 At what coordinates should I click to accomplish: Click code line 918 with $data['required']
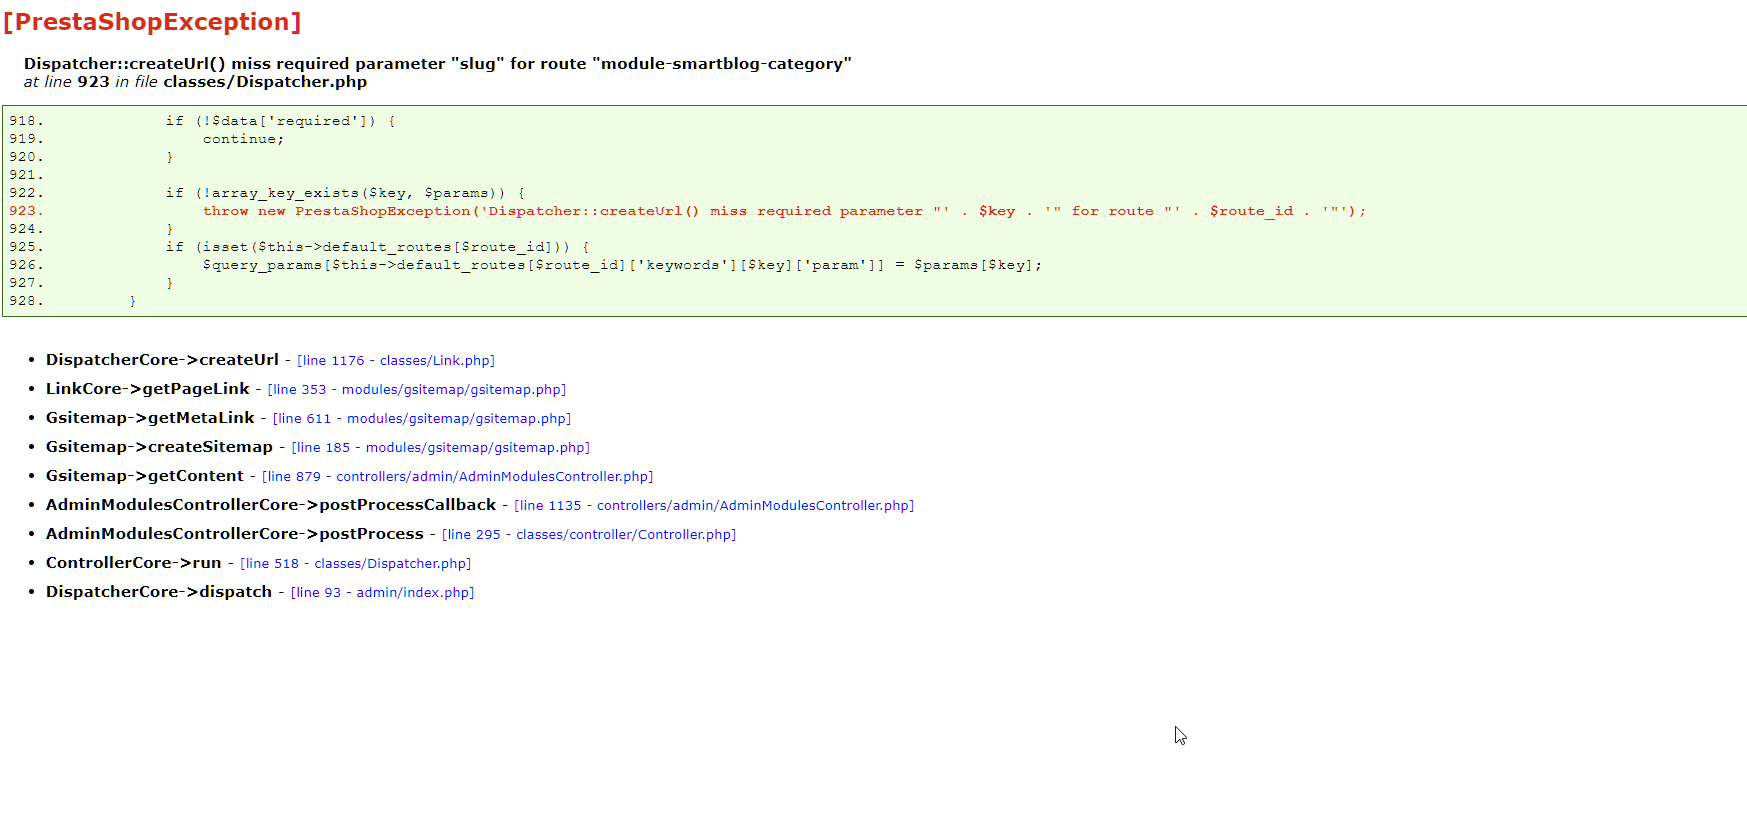tap(203, 121)
